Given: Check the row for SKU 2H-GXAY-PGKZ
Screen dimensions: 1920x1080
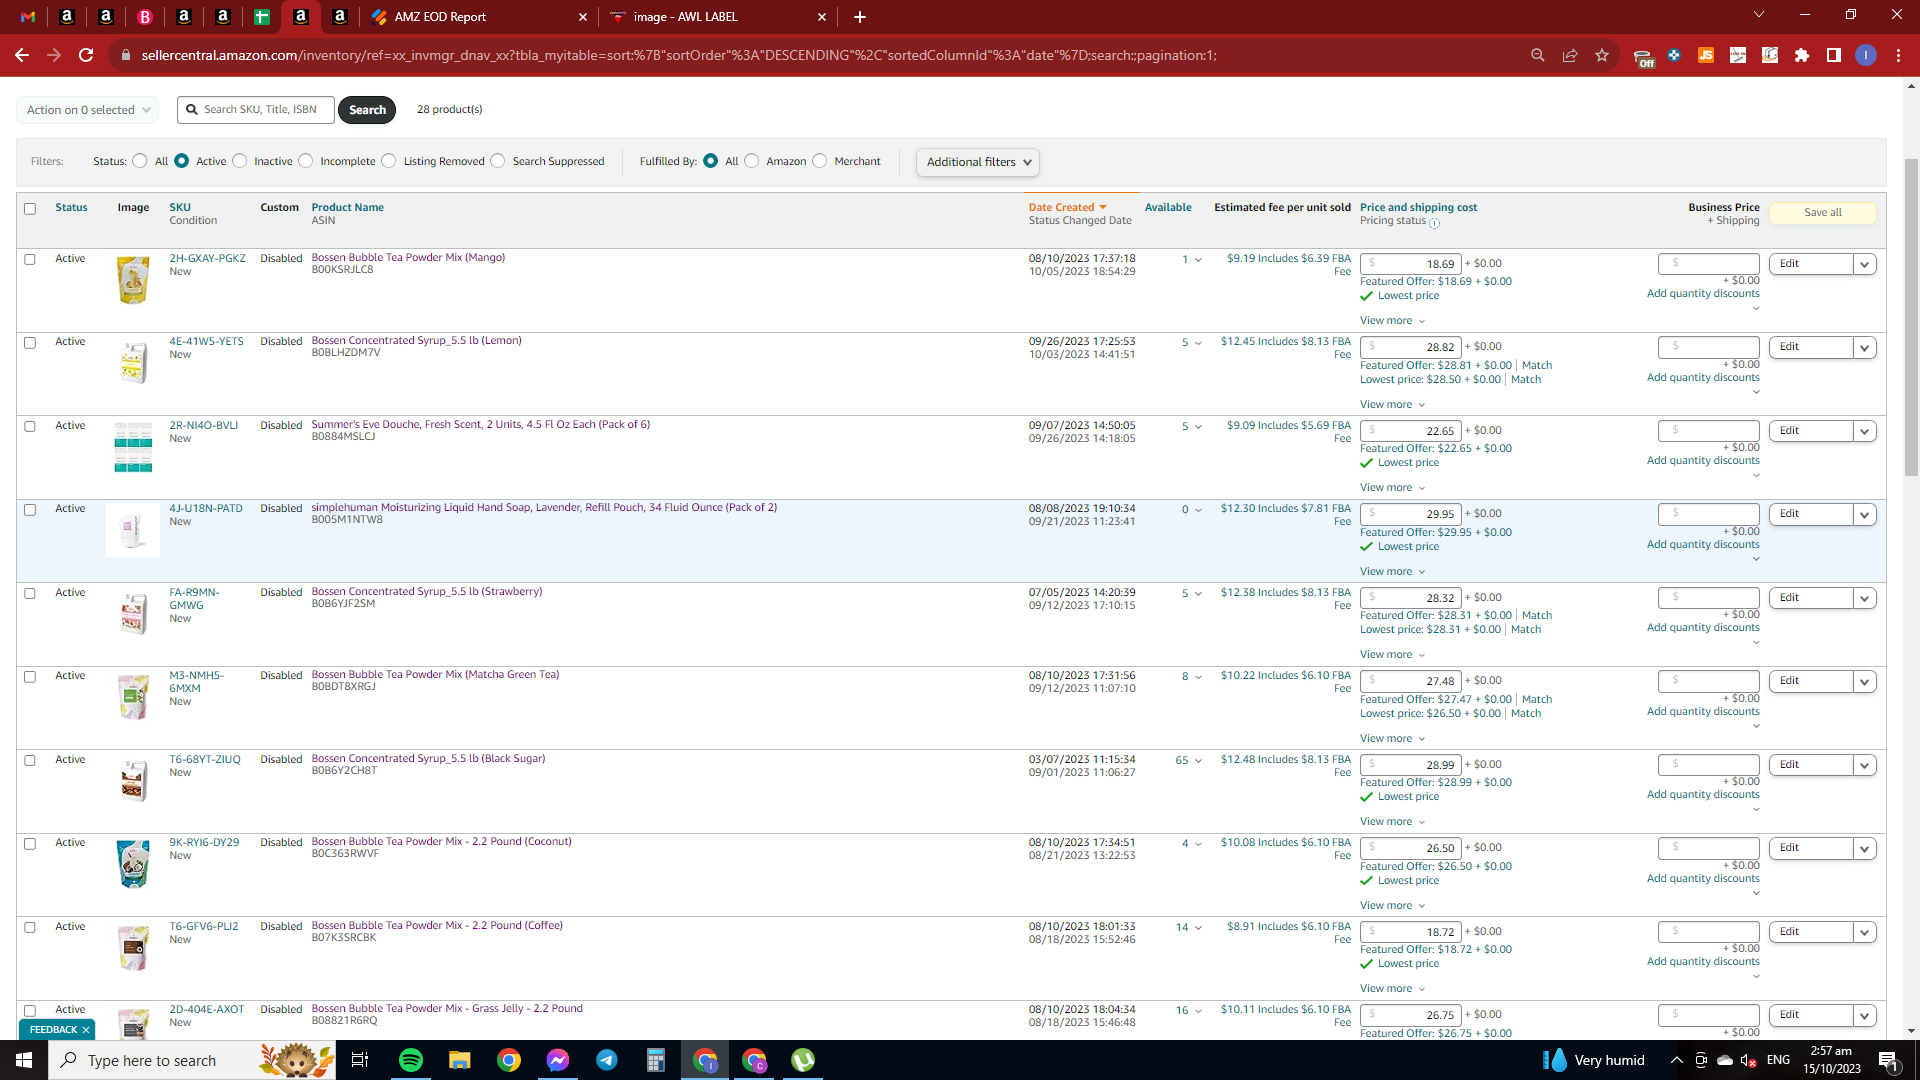Looking at the screenshot, I should tap(30, 260).
